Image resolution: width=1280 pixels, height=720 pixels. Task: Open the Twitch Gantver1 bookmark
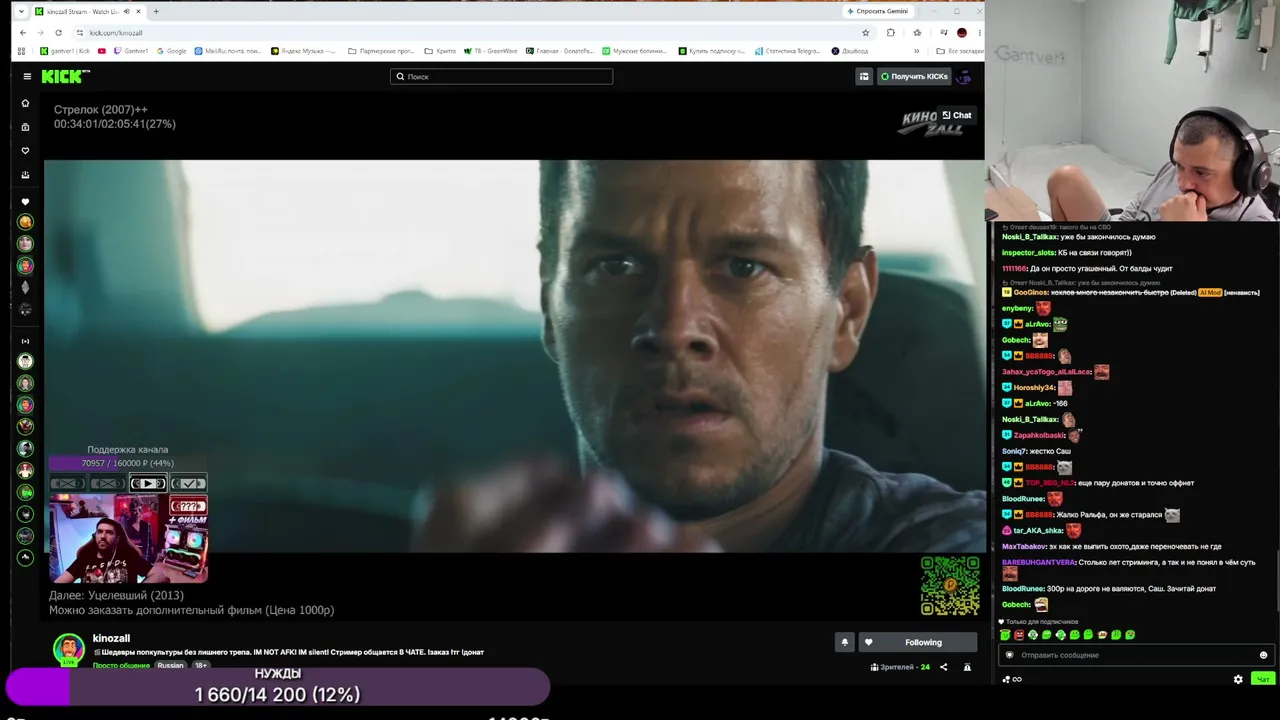[131, 51]
